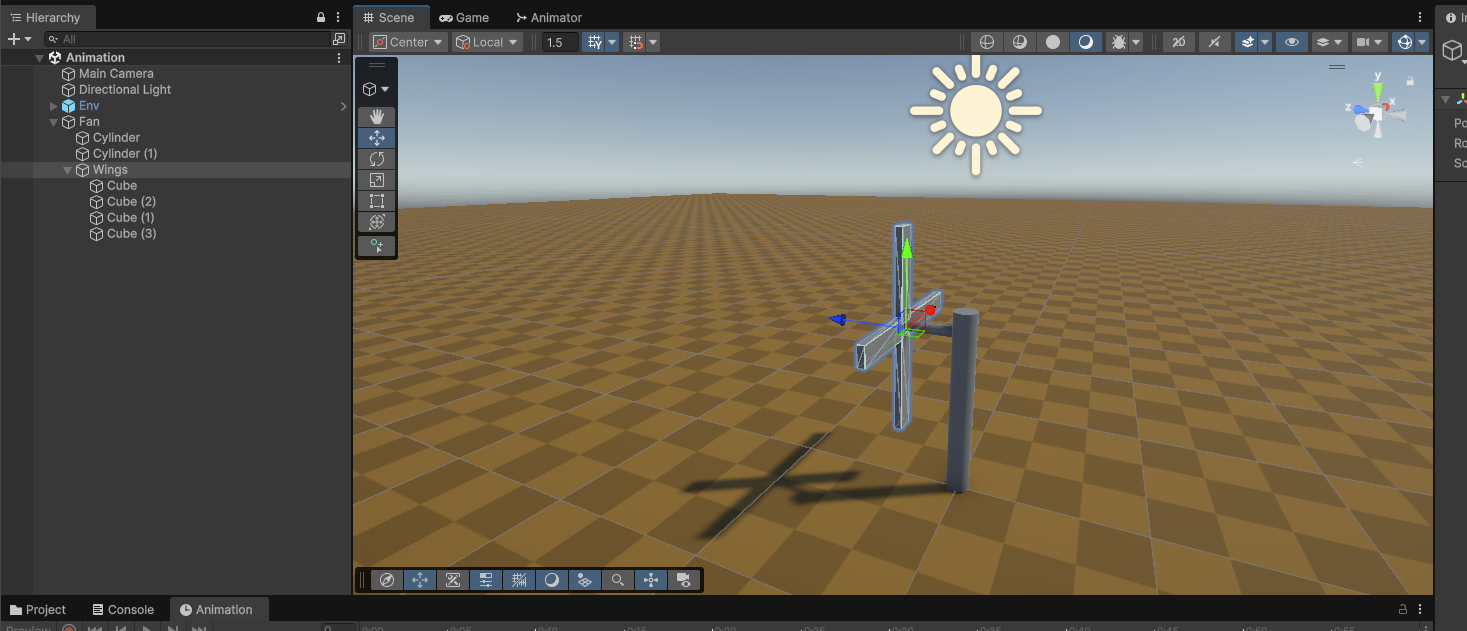Open the Local handle rotation dropdown
The width and height of the screenshot is (1467, 631).
click(x=487, y=42)
